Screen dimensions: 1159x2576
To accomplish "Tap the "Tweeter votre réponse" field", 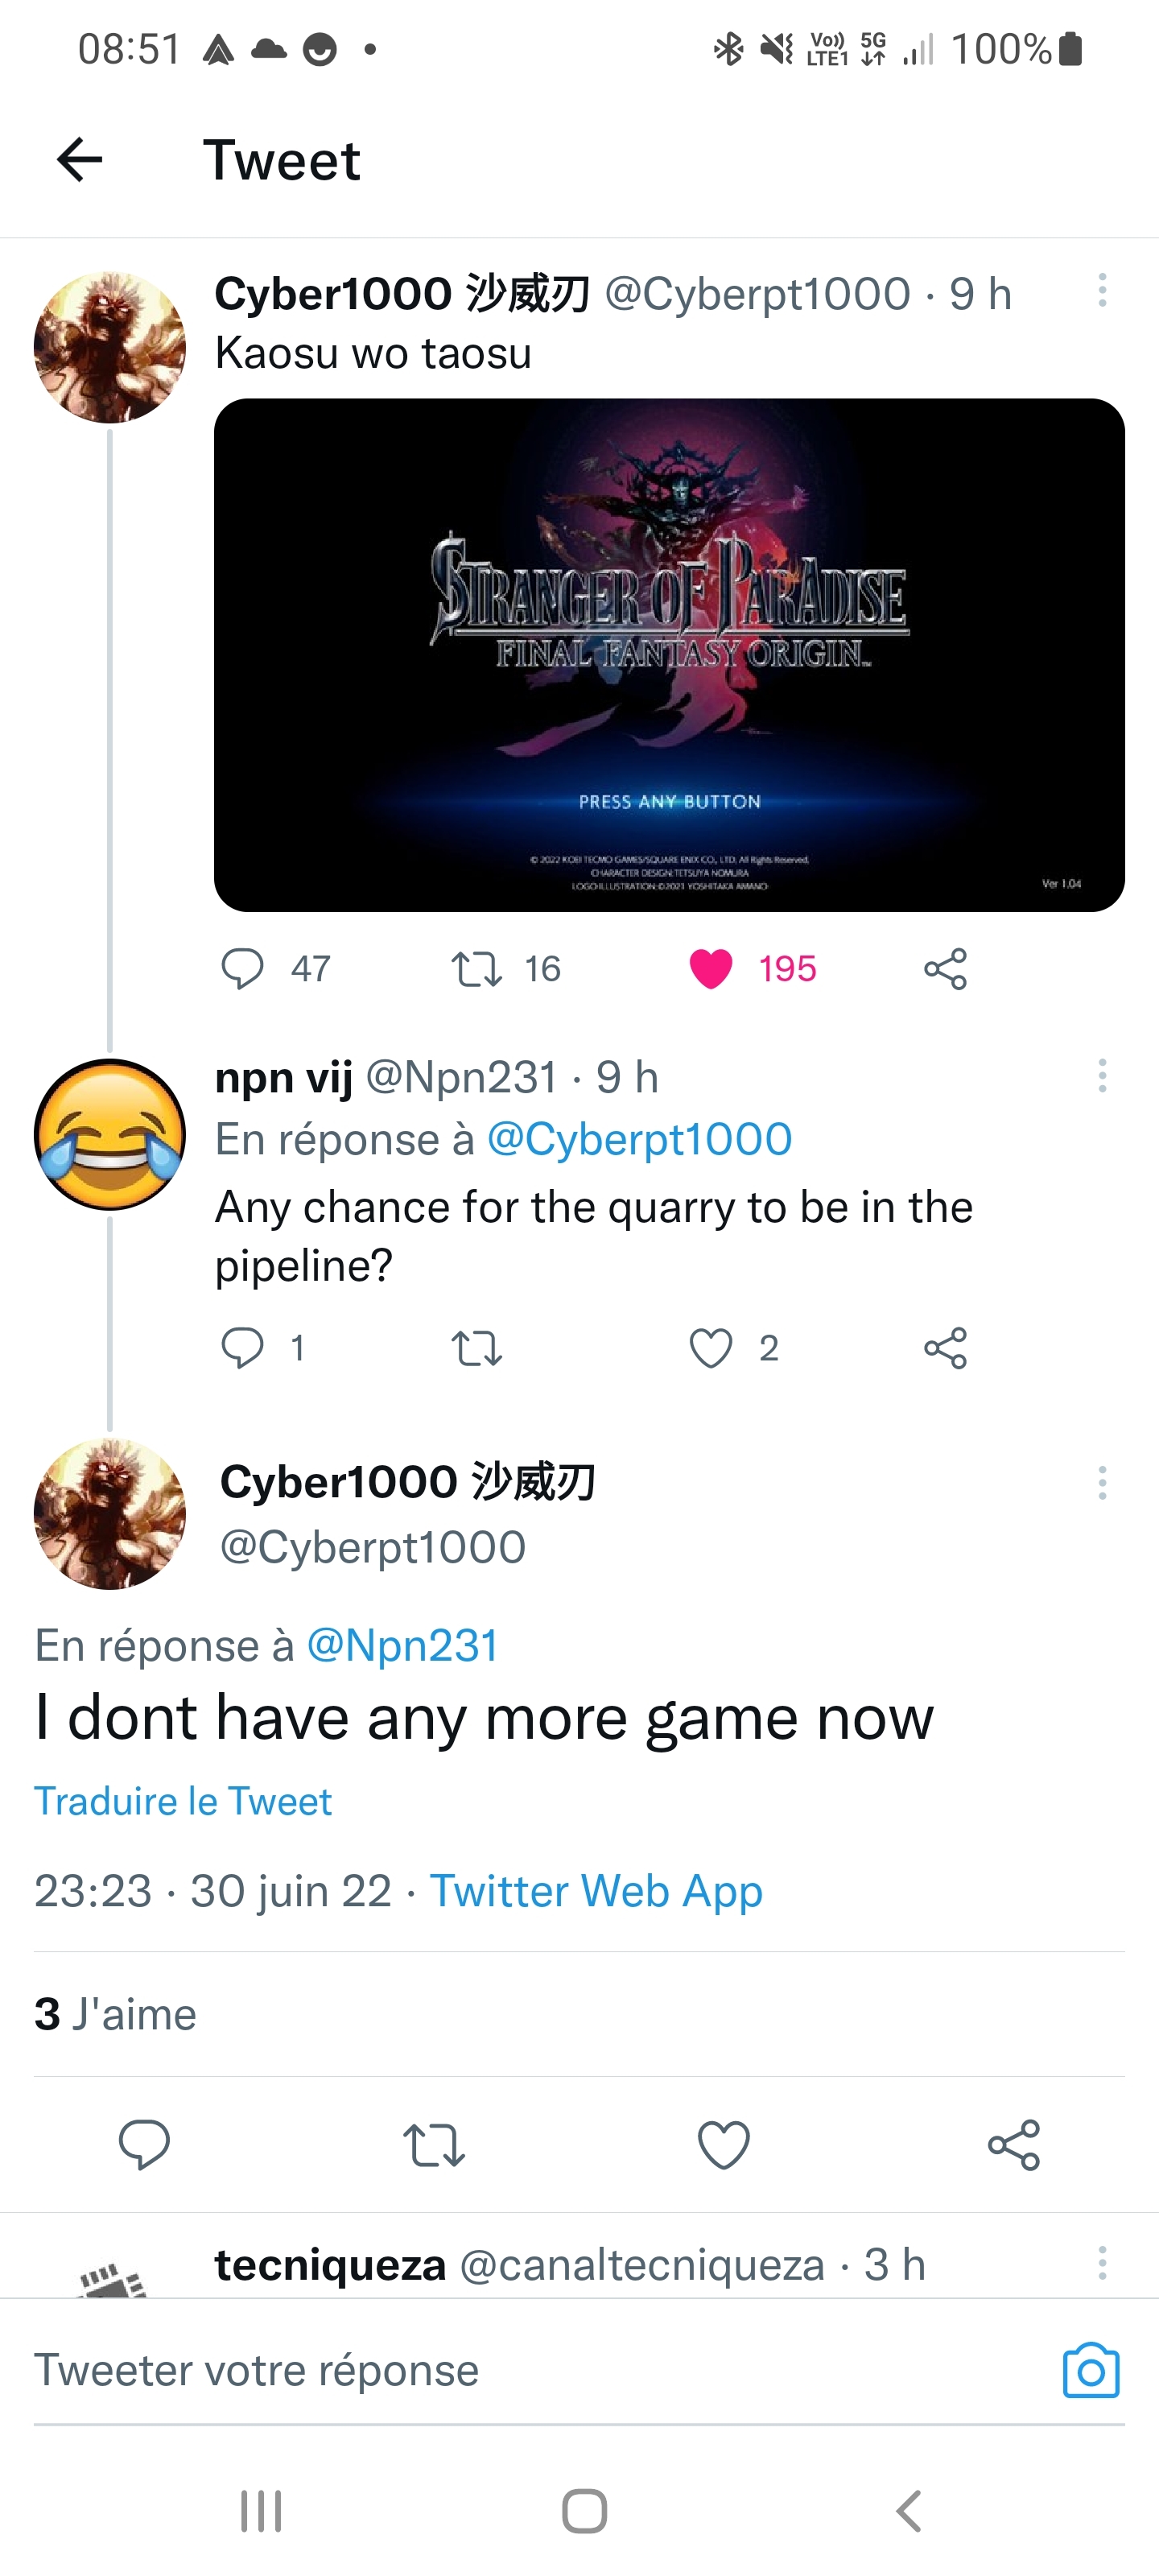I will tap(500, 2370).
